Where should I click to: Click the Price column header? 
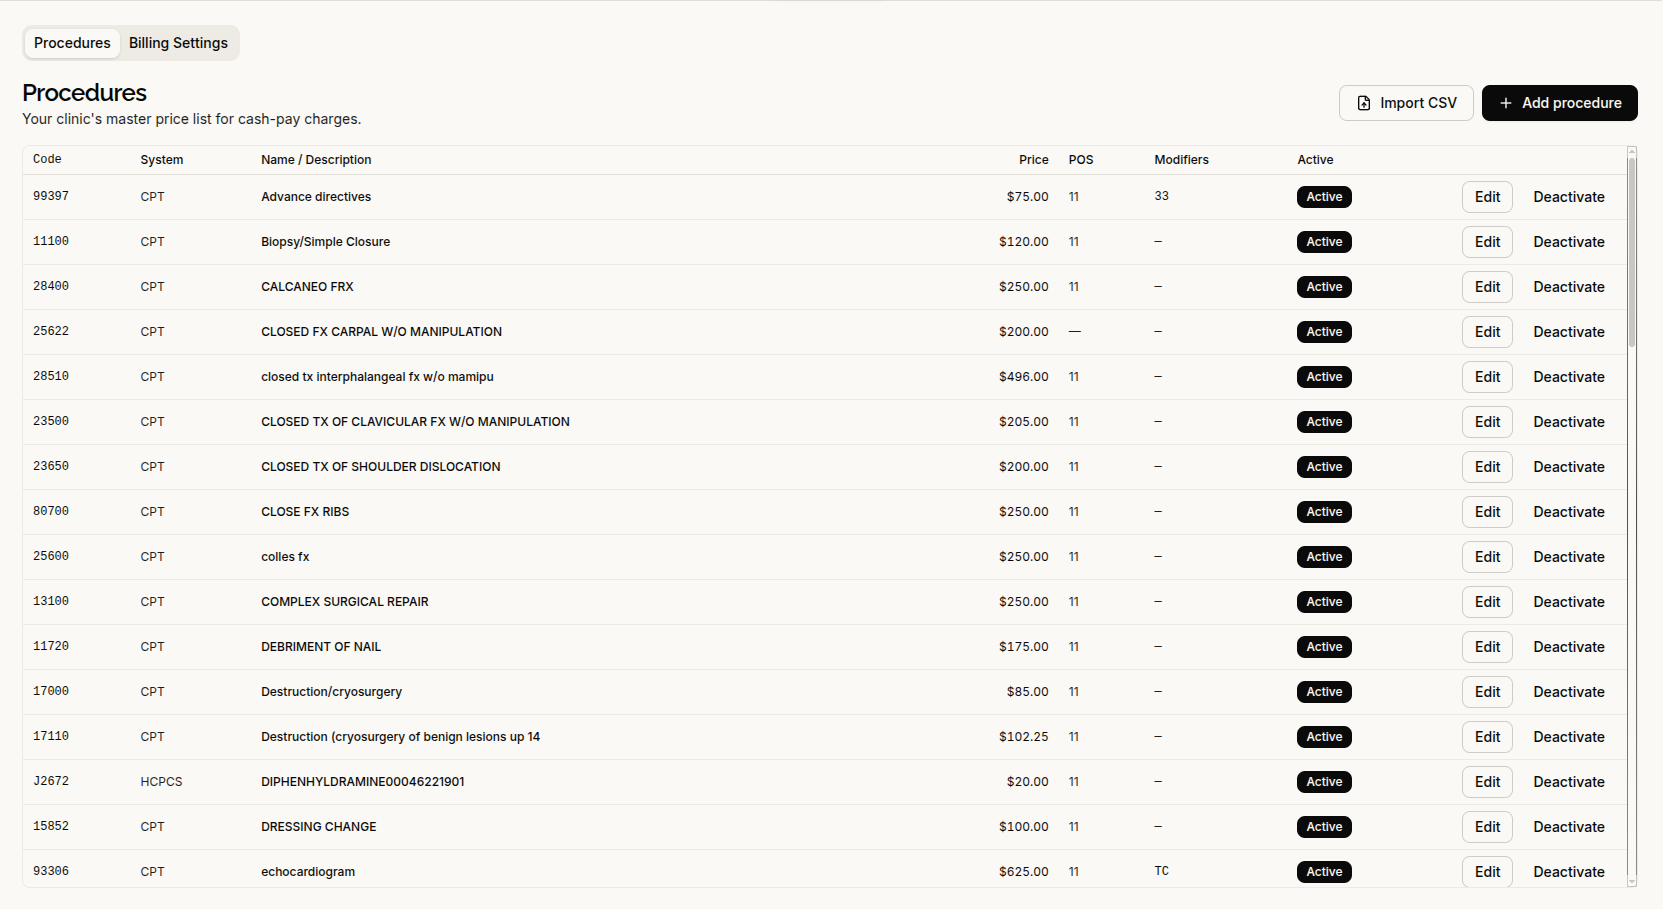click(1033, 160)
